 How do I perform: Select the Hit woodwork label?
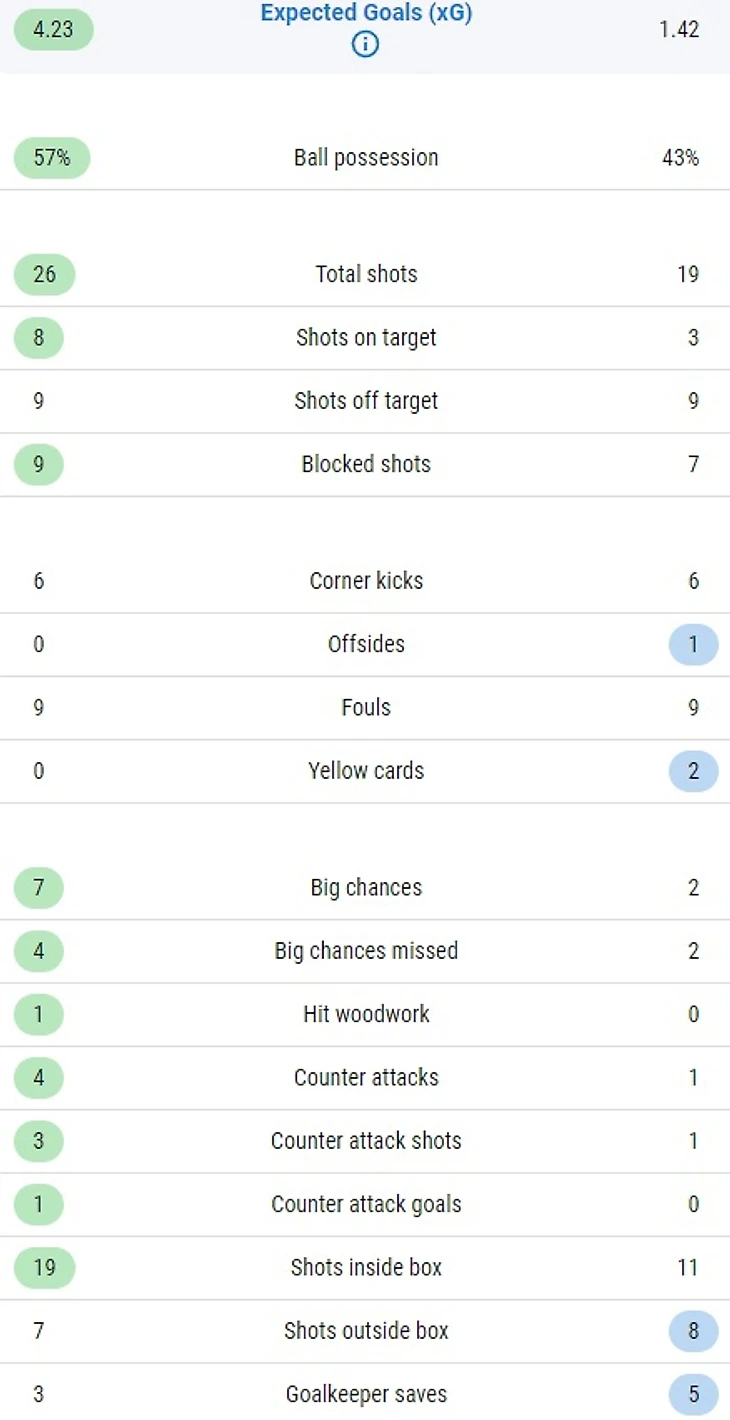pyautogui.click(x=366, y=1014)
